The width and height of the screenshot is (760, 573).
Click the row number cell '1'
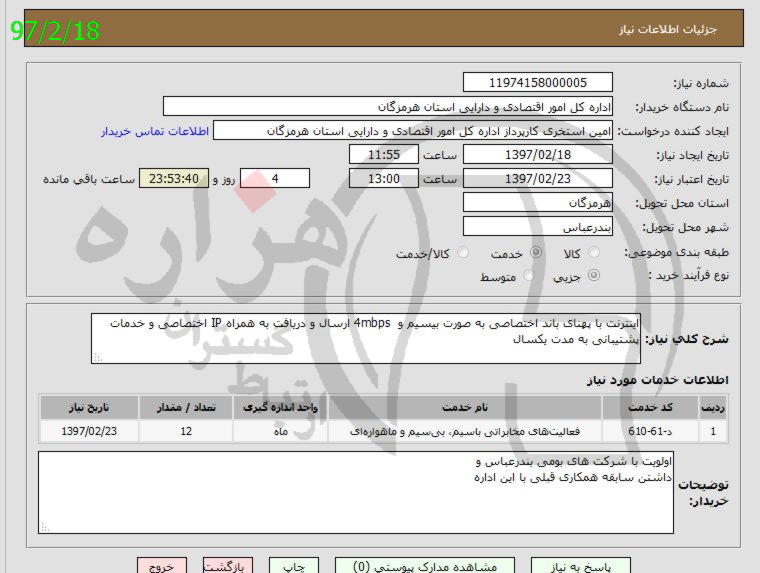[x=712, y=431]
